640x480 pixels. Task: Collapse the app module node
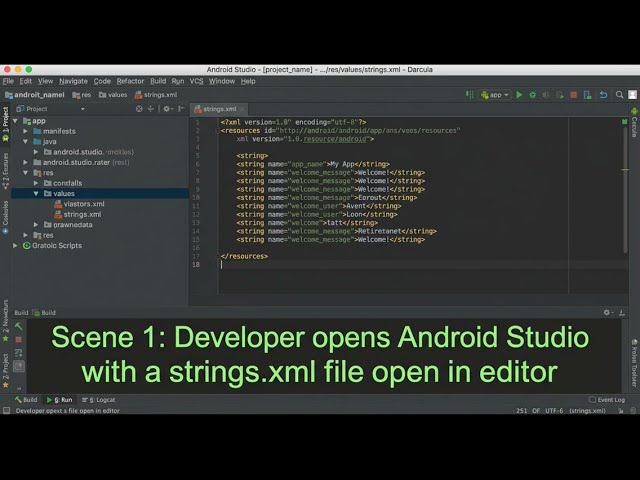(16, 121)
